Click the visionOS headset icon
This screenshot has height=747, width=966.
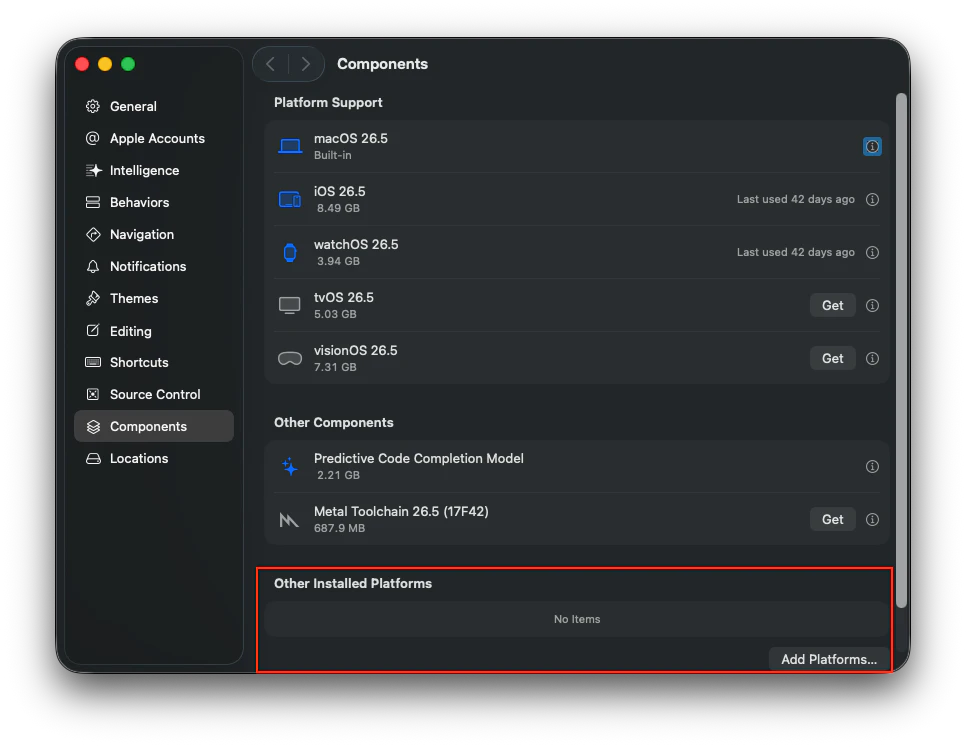click(x=290, y=358)
